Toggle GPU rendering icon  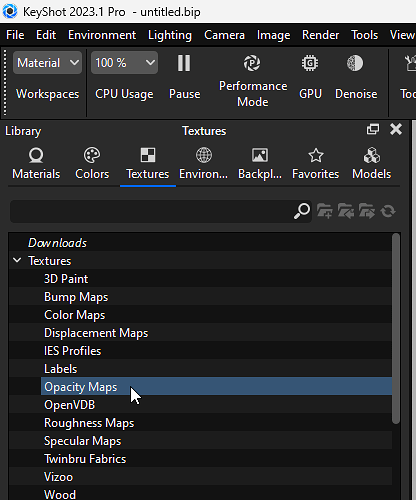pos(310,63)
